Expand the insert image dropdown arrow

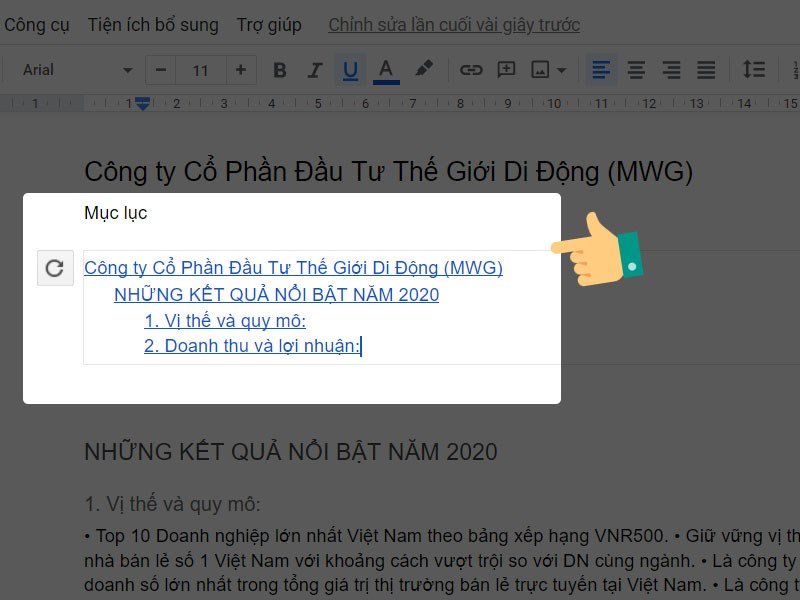pyautogui.click(x=562, y=70)
